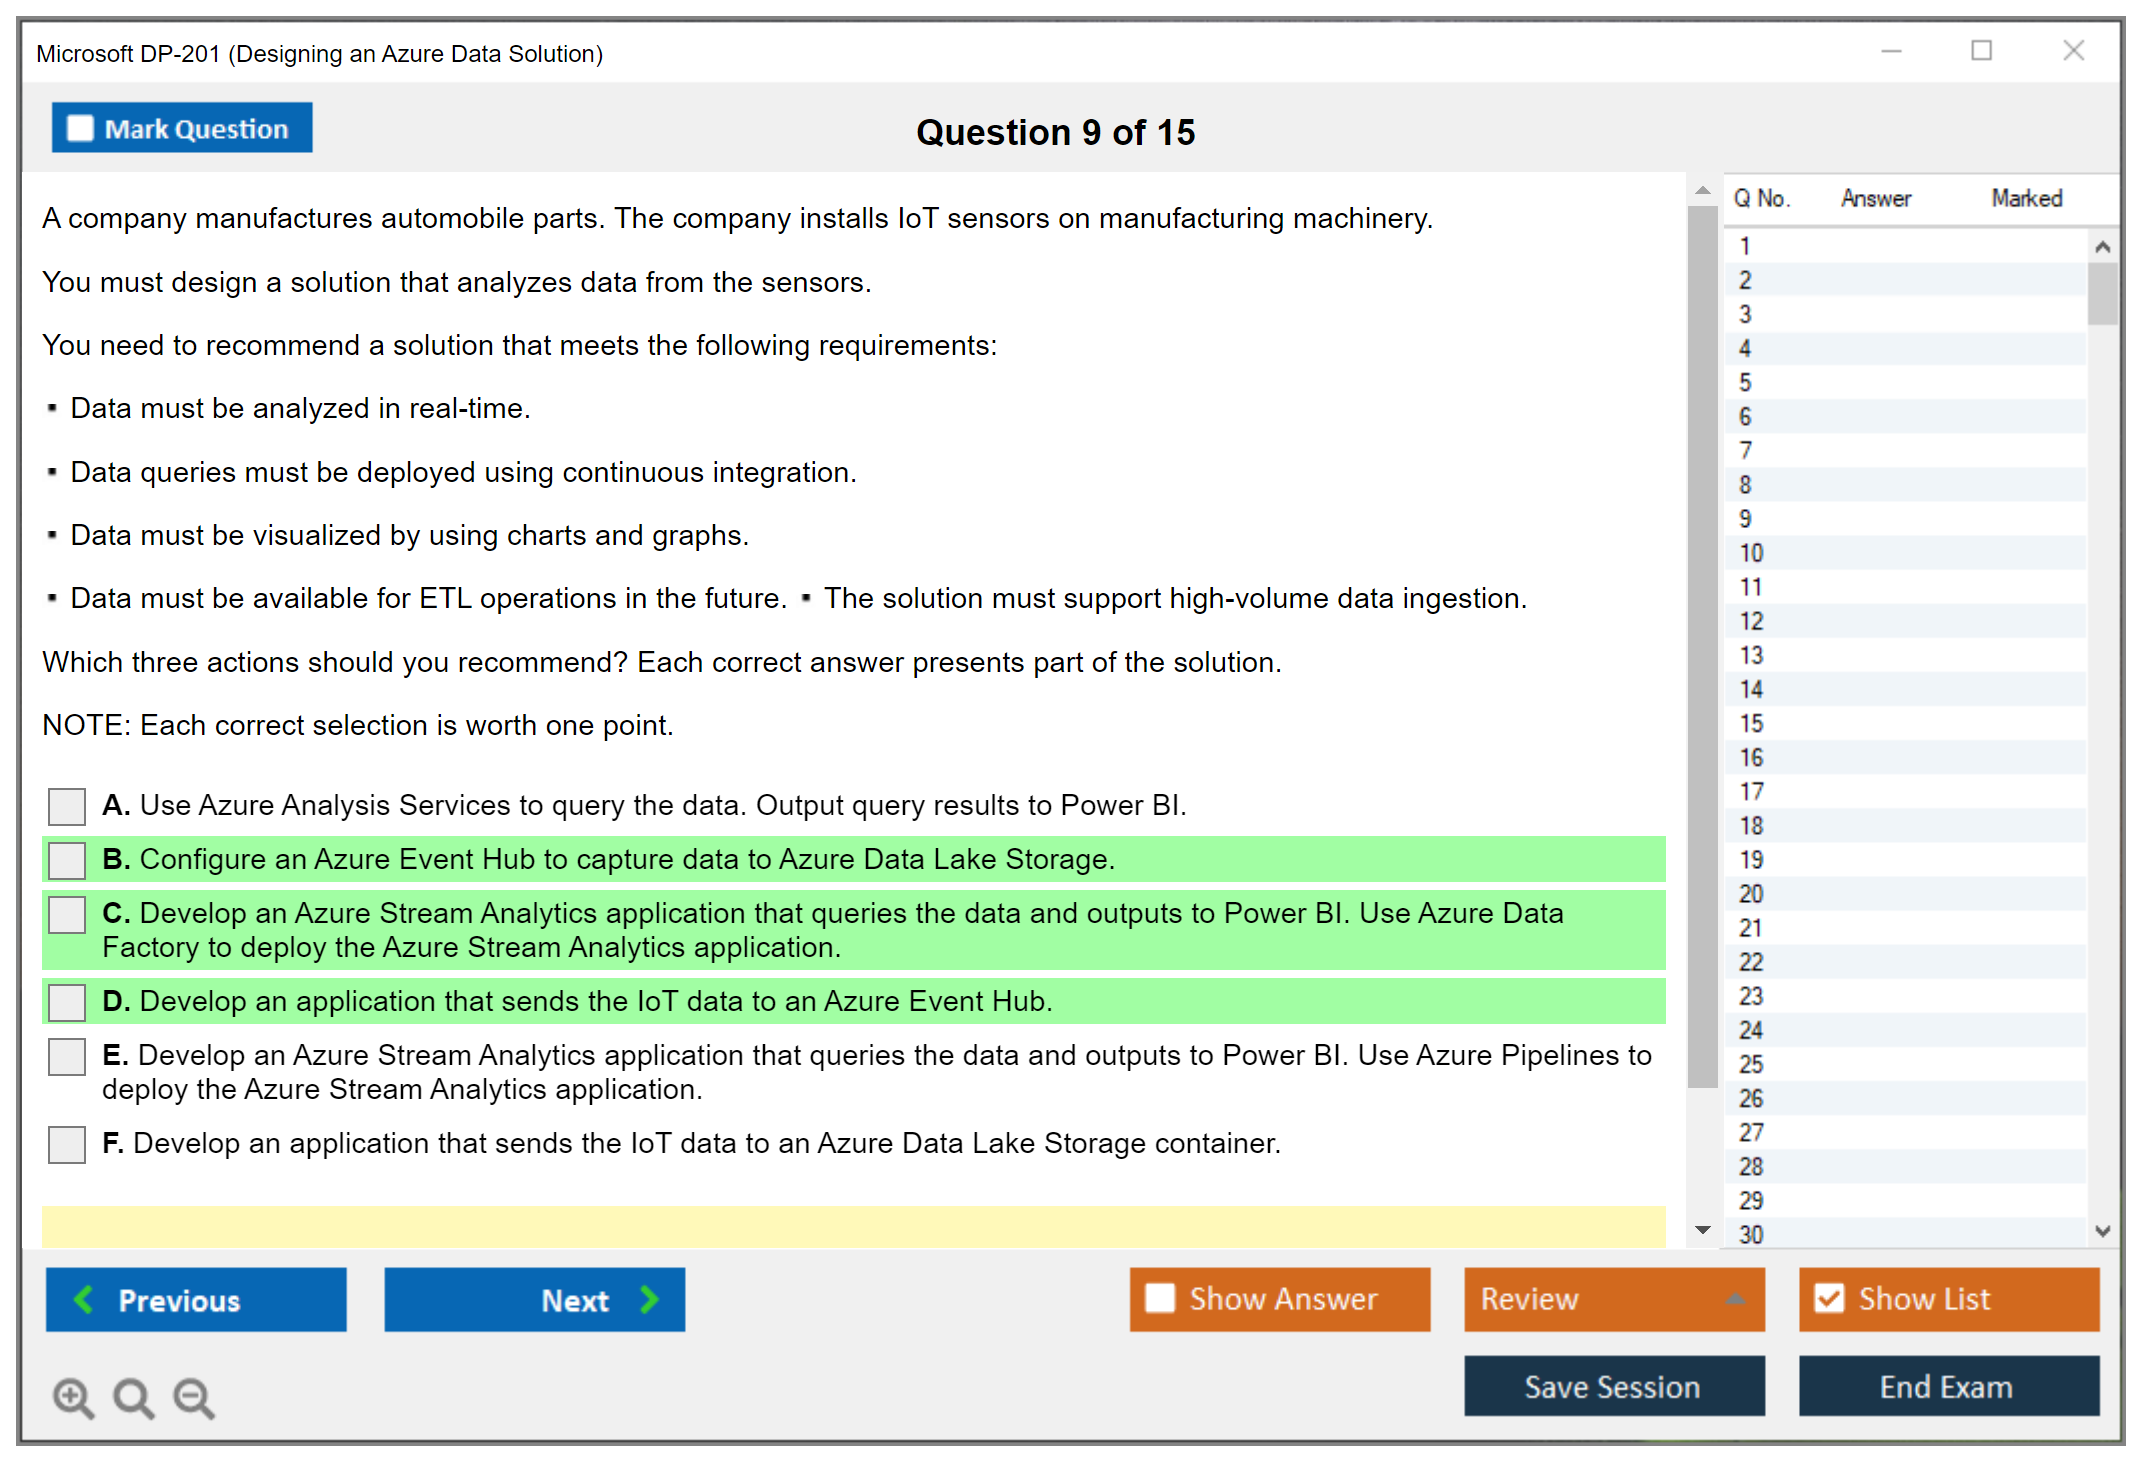The height and width of the screenshot is (1470, 2150).
Task: Uncheck the Show List toggle
Action: (x=1829, y=1299)
